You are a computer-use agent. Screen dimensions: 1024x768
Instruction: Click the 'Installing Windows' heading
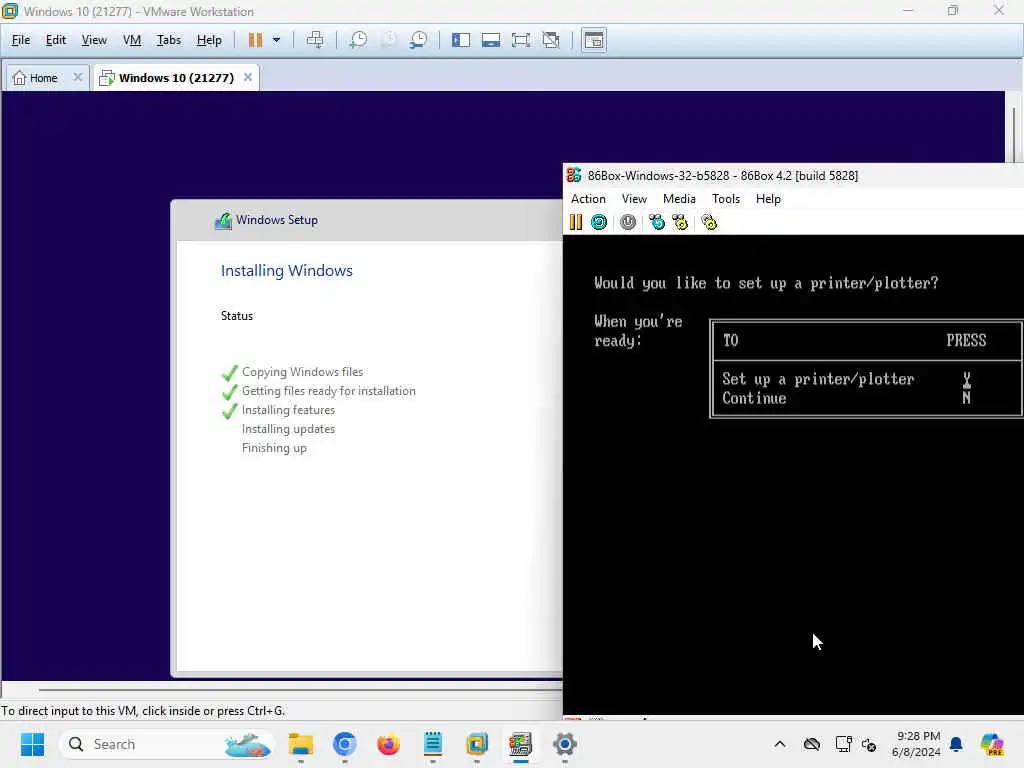pos(287,270)
